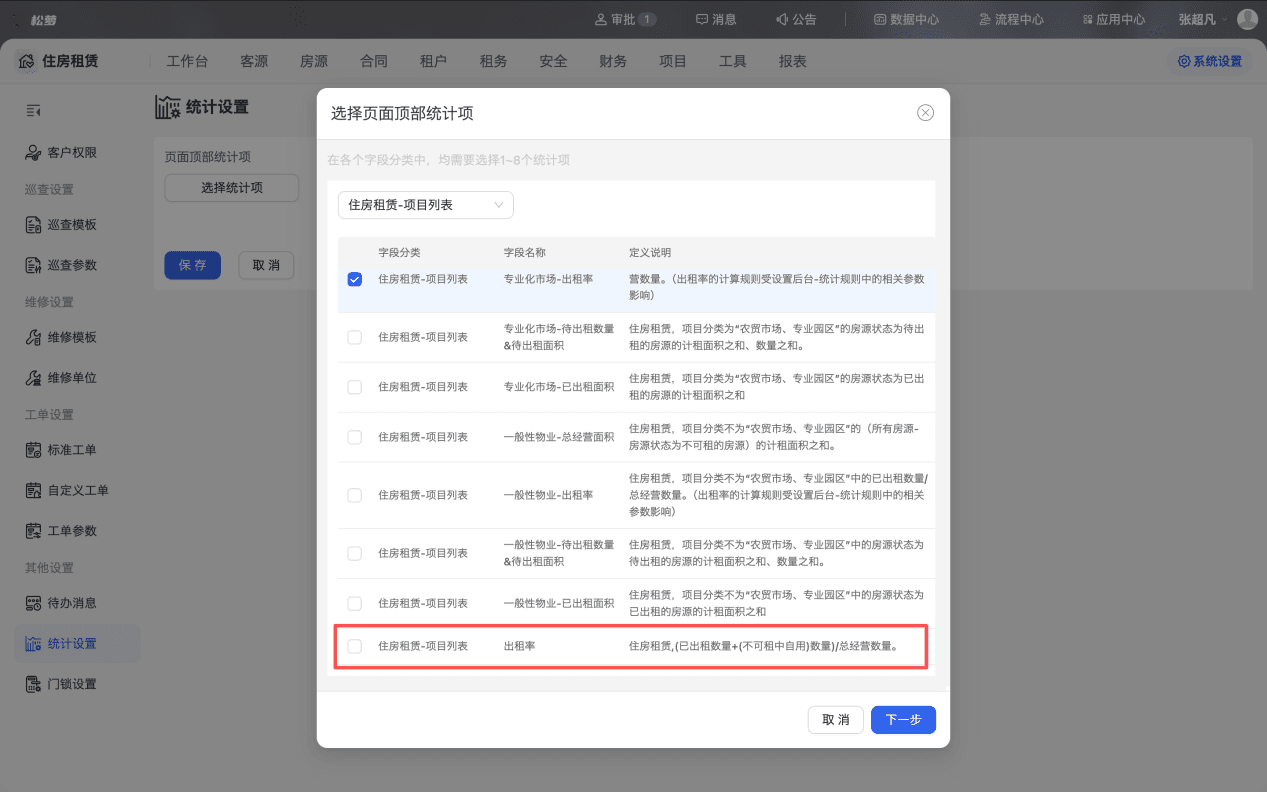Open 数据中心 in top bar

[906, 19]
